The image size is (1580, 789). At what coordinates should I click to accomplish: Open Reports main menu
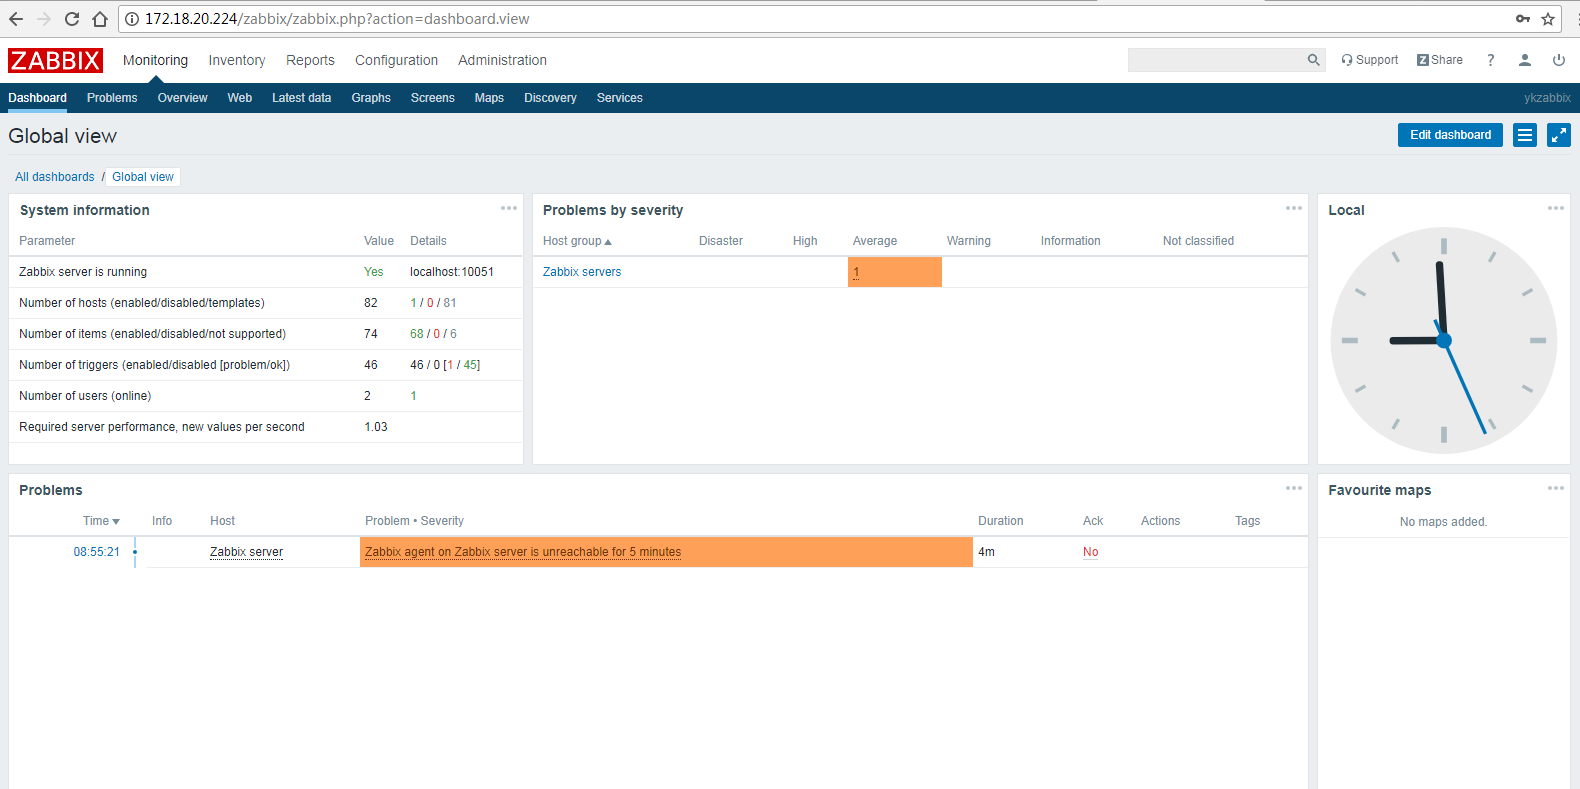(x=310, y=60)
